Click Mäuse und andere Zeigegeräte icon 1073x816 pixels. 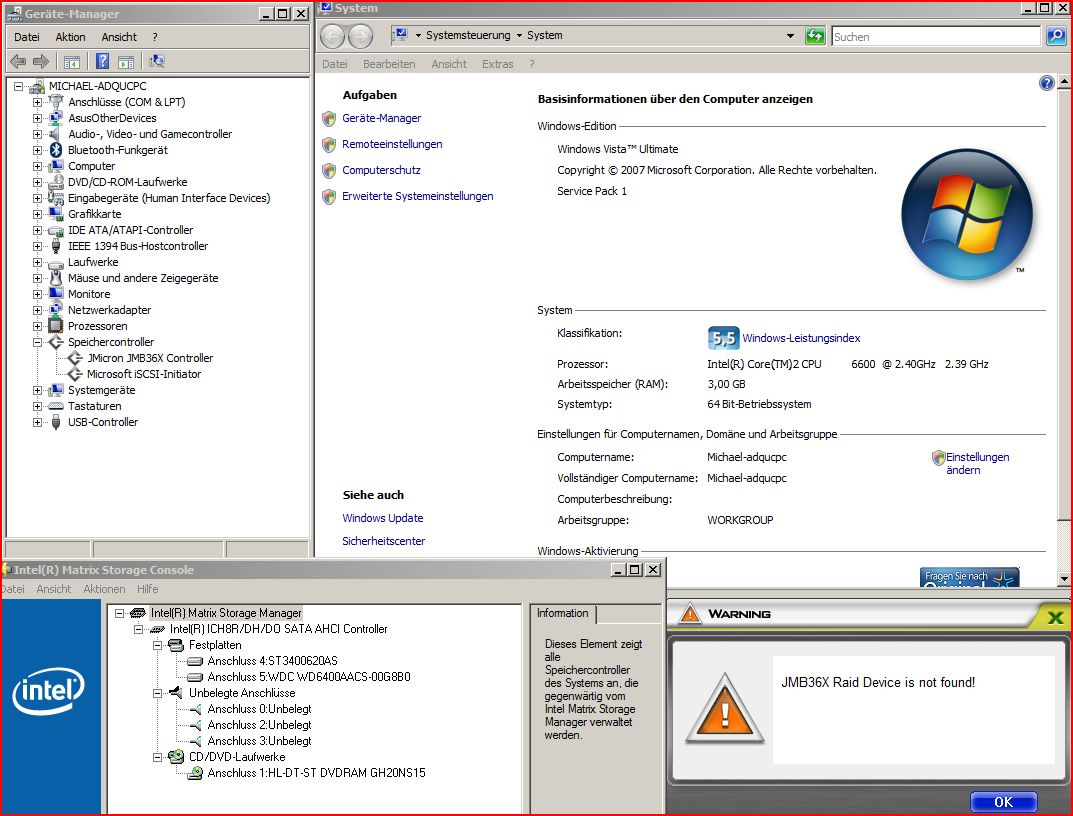tap(56, 278)
